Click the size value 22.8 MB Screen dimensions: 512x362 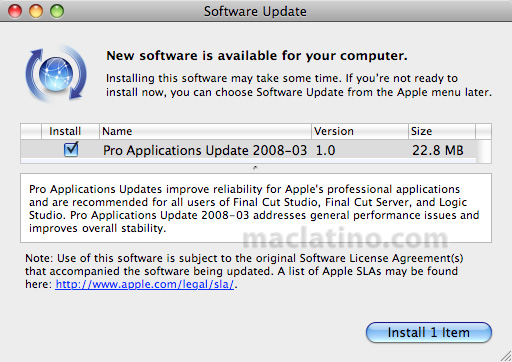pos(438,150)
